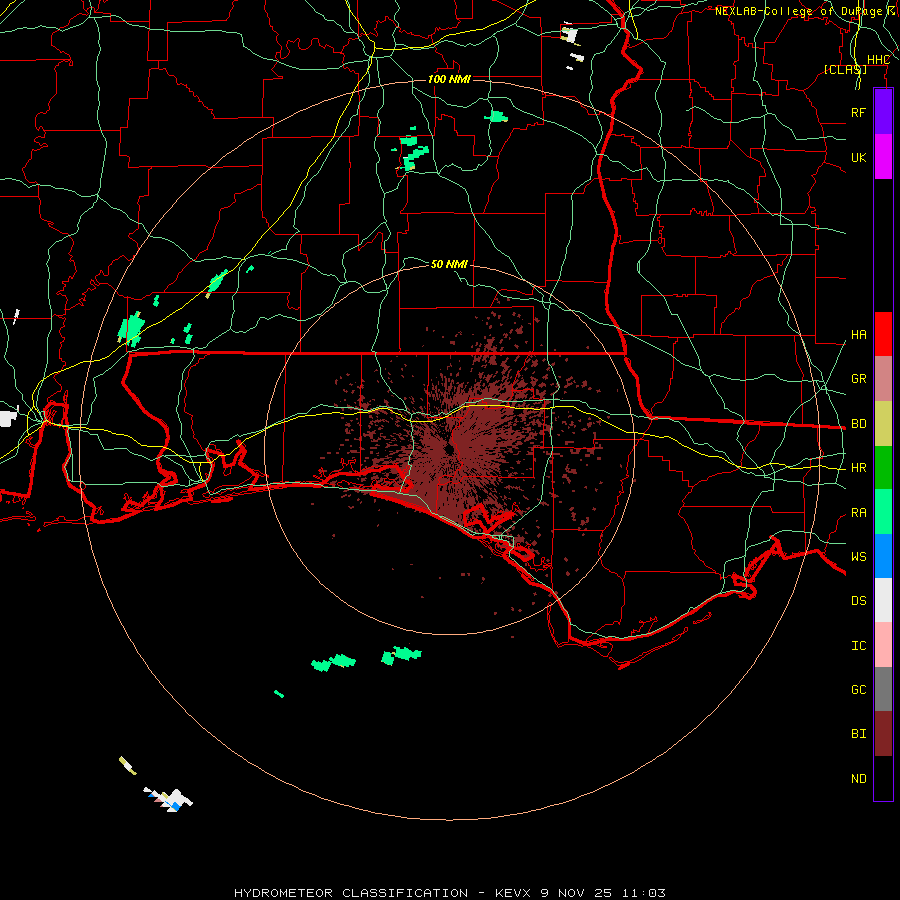Pick the "RA" legend label
900x900 pixels.
pyautogui.click(x=858, y=513)
